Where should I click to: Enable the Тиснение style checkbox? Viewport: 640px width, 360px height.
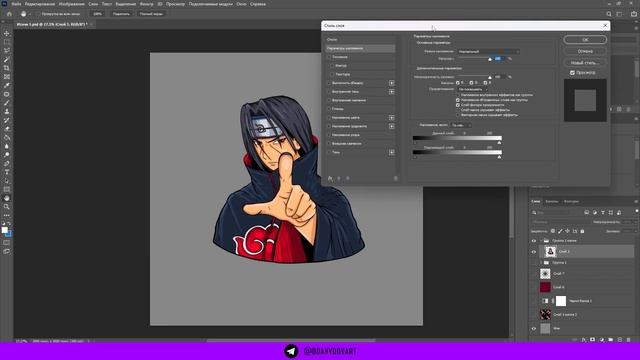click(x=329, y=57)
